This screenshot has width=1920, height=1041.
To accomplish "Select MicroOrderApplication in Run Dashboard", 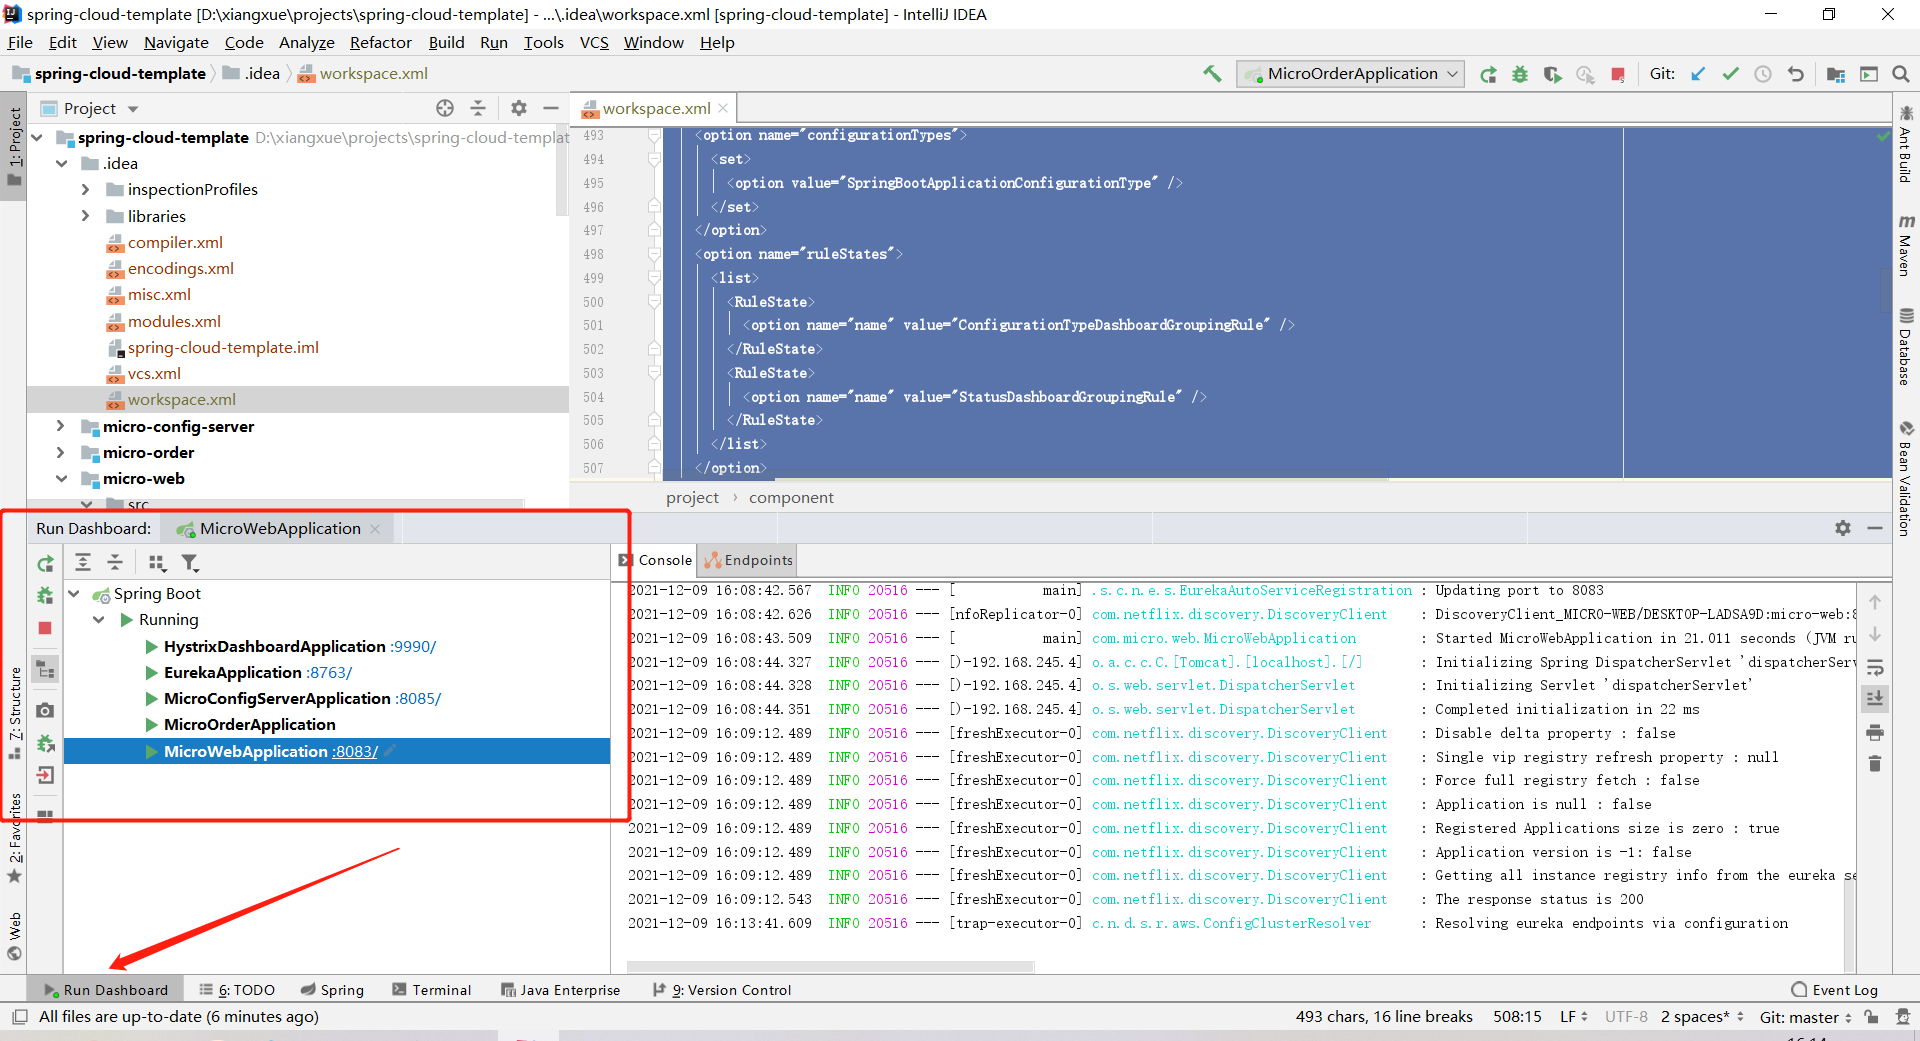I will click(250, 725).
